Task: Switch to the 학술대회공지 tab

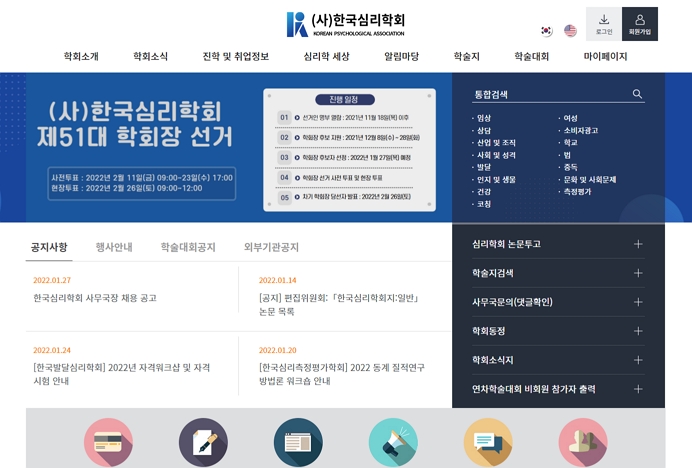Action: point(188,247)
